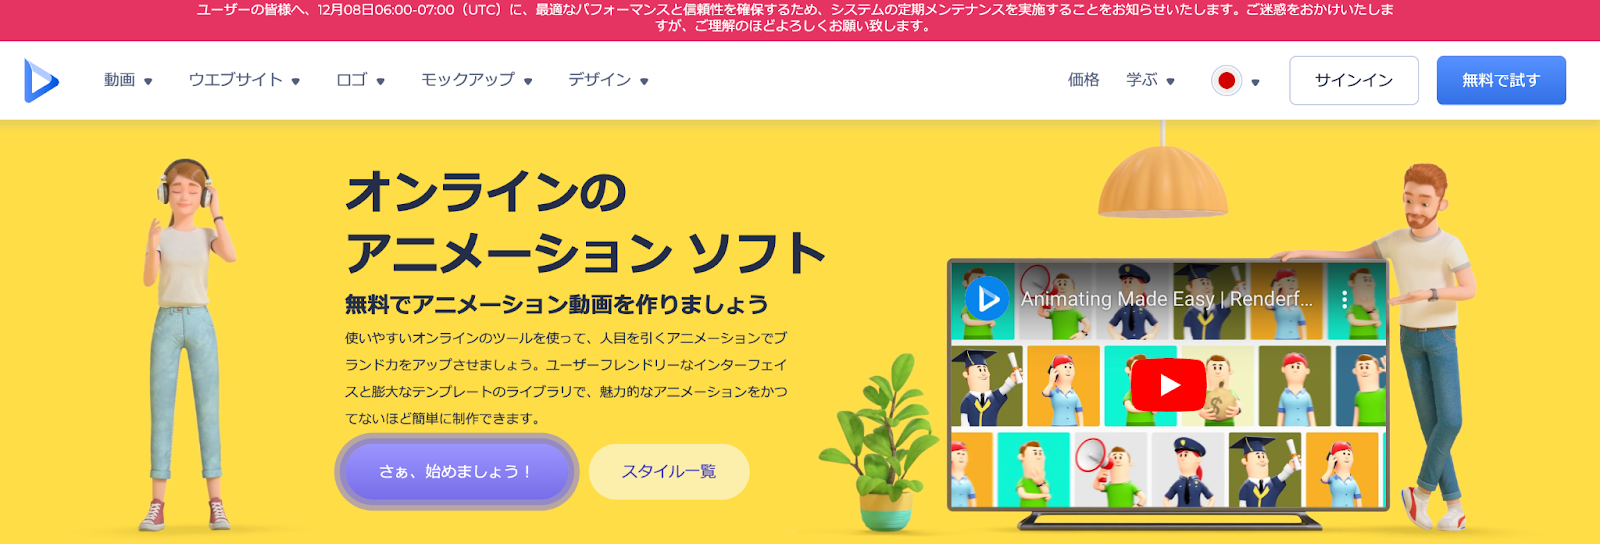Click the purple さぁ、始めましょう！ button
This screenshot has width=1600, height=544.
click(x=456, y=471)
